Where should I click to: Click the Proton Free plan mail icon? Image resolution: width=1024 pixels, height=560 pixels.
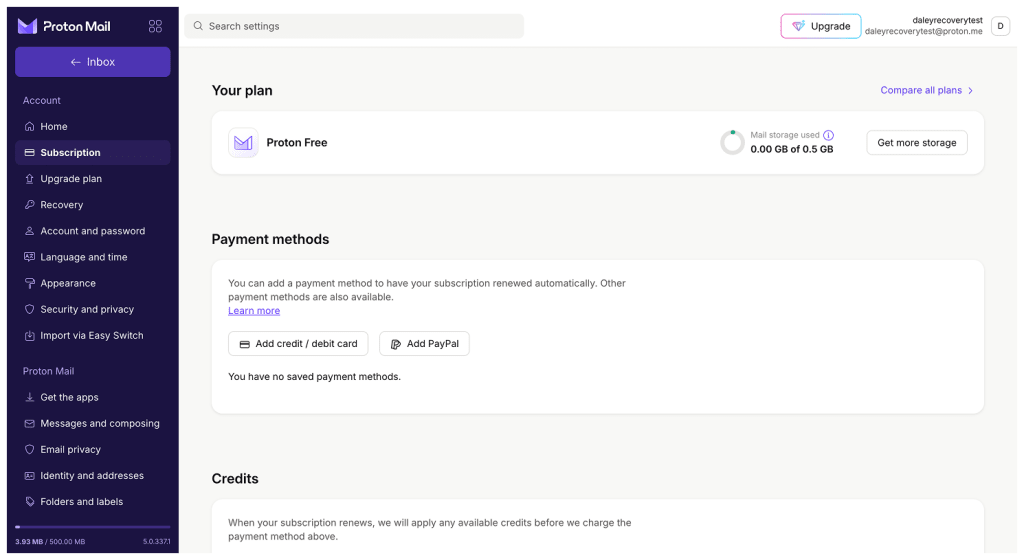click(243, 142)
